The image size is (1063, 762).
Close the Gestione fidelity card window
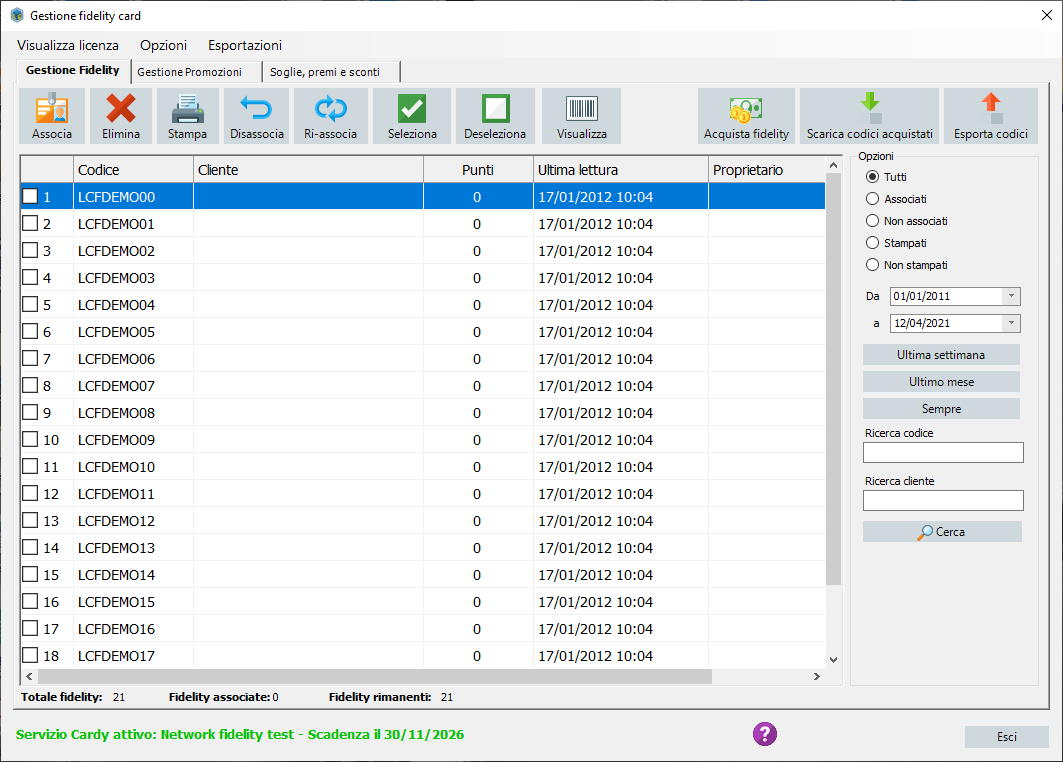pyautogui.click(x=1047, y=15)
